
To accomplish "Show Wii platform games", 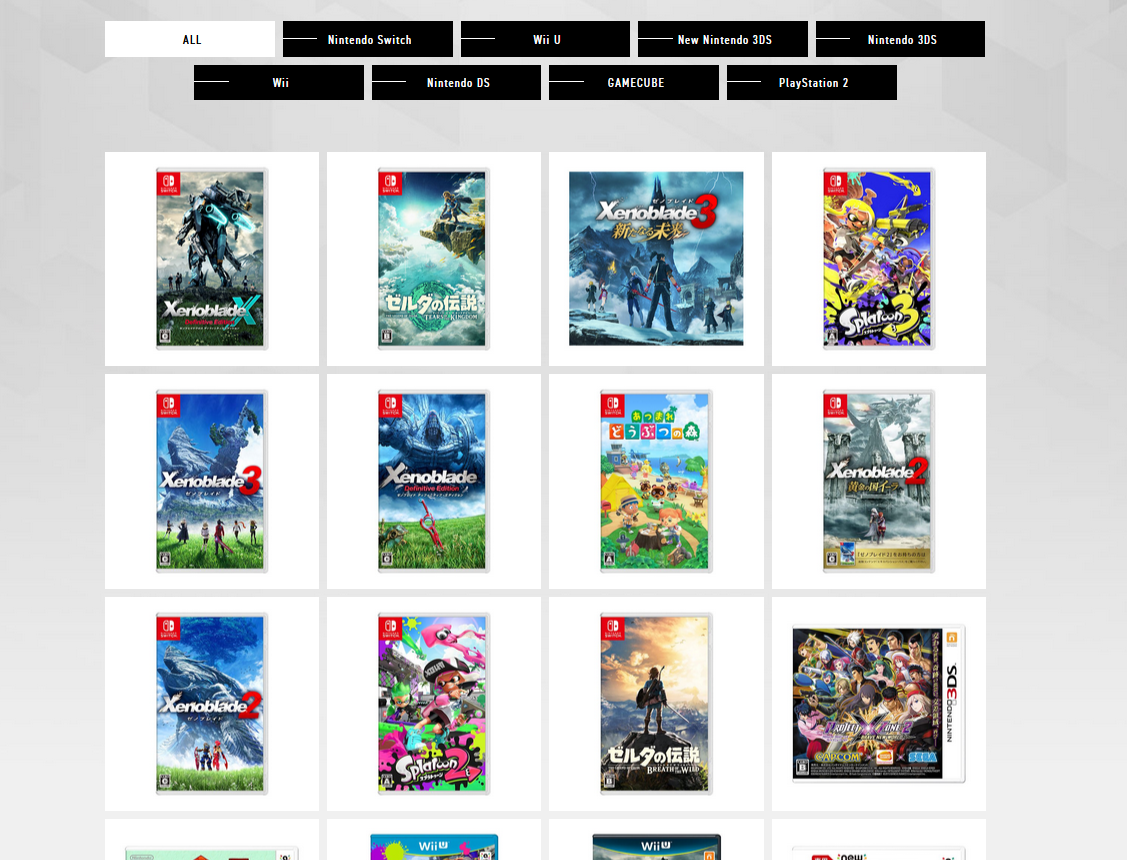I will click(279, 83).
